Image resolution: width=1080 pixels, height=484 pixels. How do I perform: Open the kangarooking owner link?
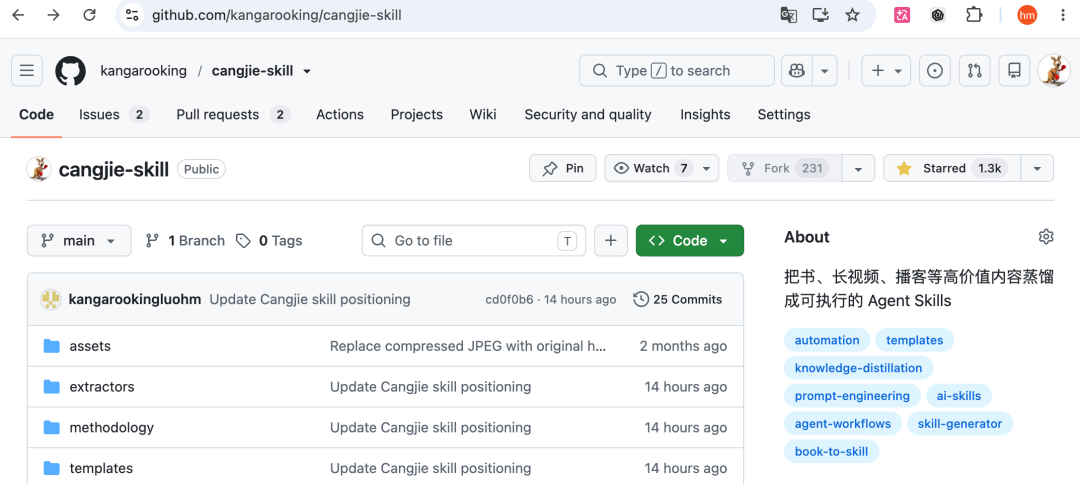pyautogui.click(x=143, y=71)
